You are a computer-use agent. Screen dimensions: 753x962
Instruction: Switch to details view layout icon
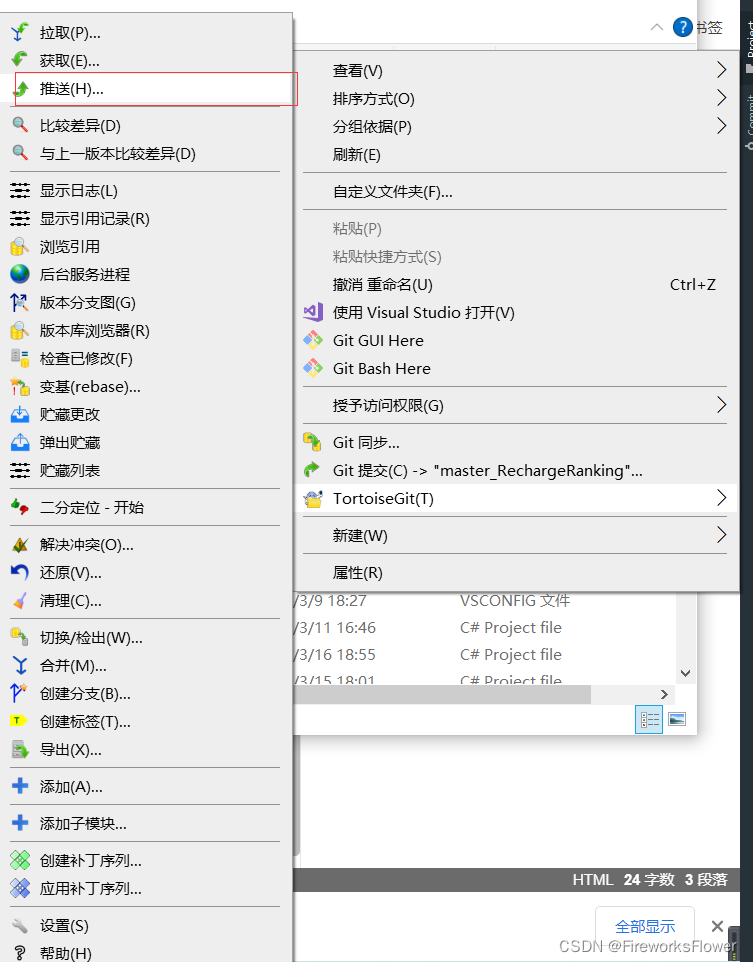(x=649, y=719)
